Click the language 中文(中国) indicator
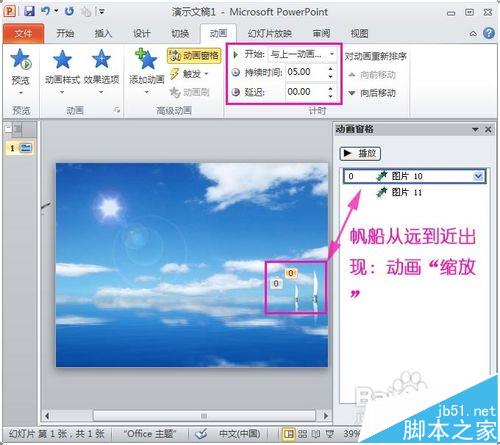 pos(240,434)
